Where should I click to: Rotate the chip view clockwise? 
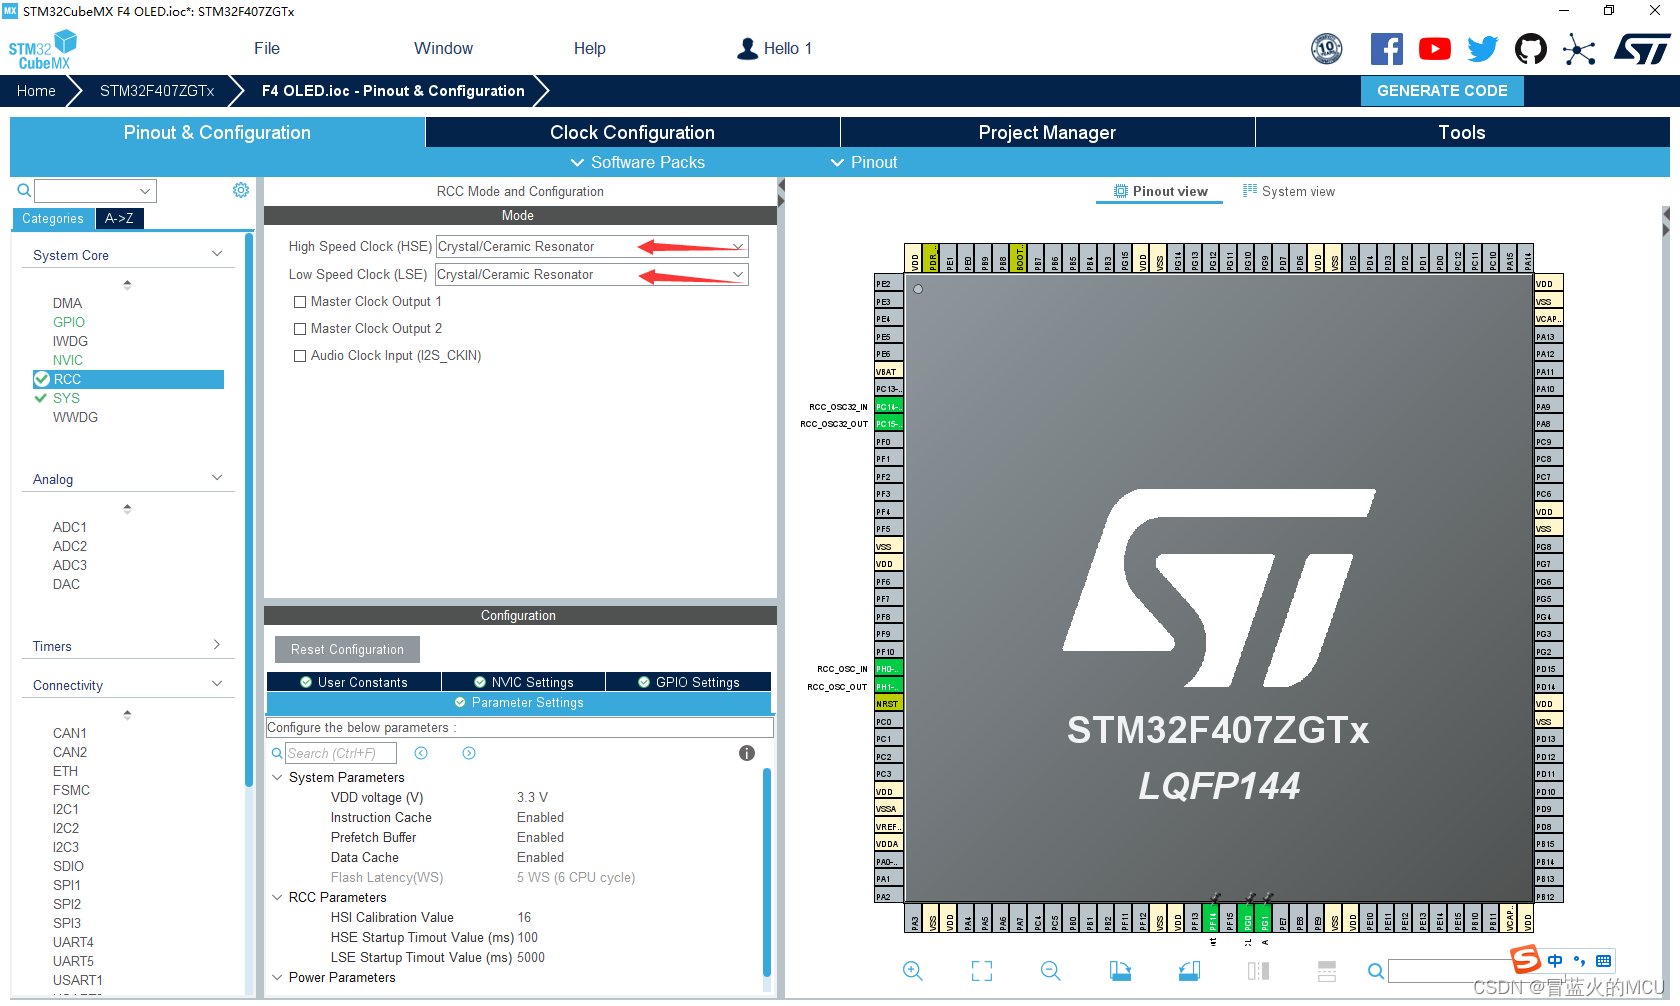[x=1120, y=971]
